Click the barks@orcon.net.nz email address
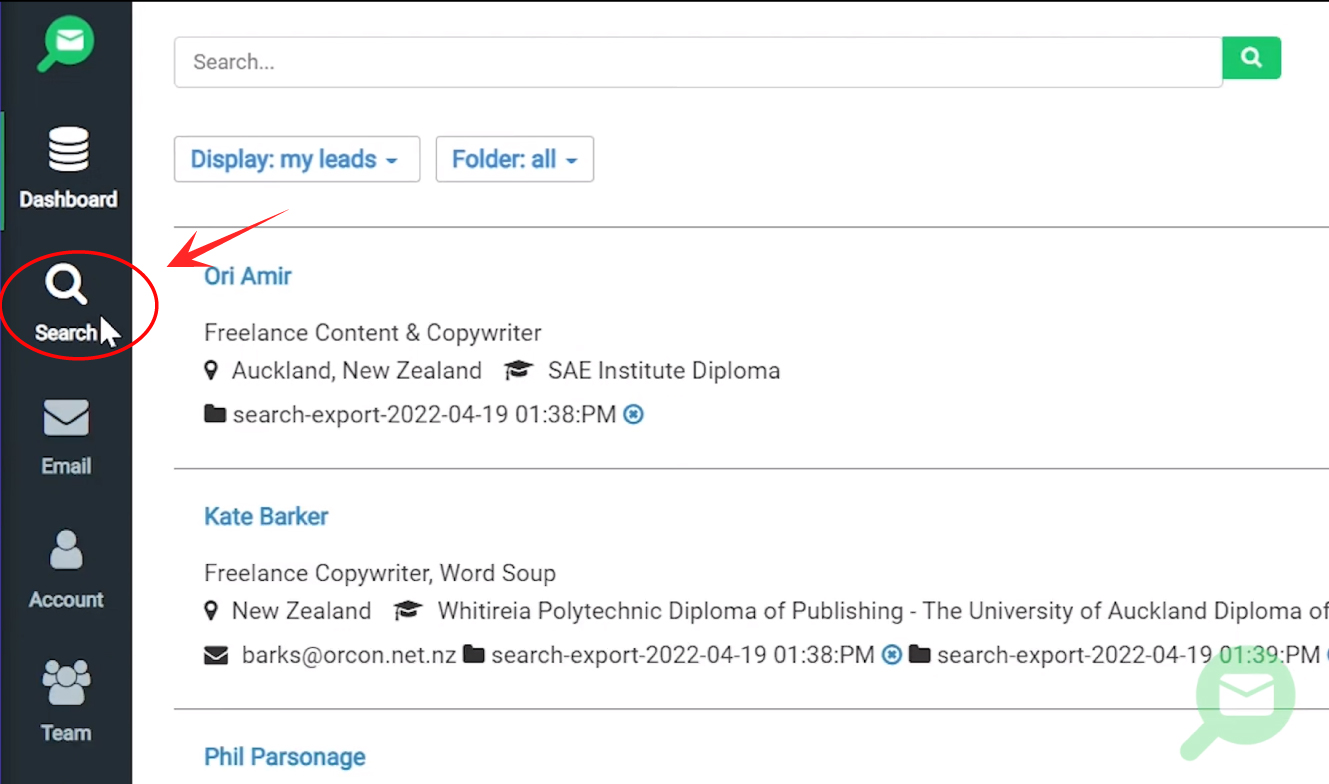 point(349,655)
